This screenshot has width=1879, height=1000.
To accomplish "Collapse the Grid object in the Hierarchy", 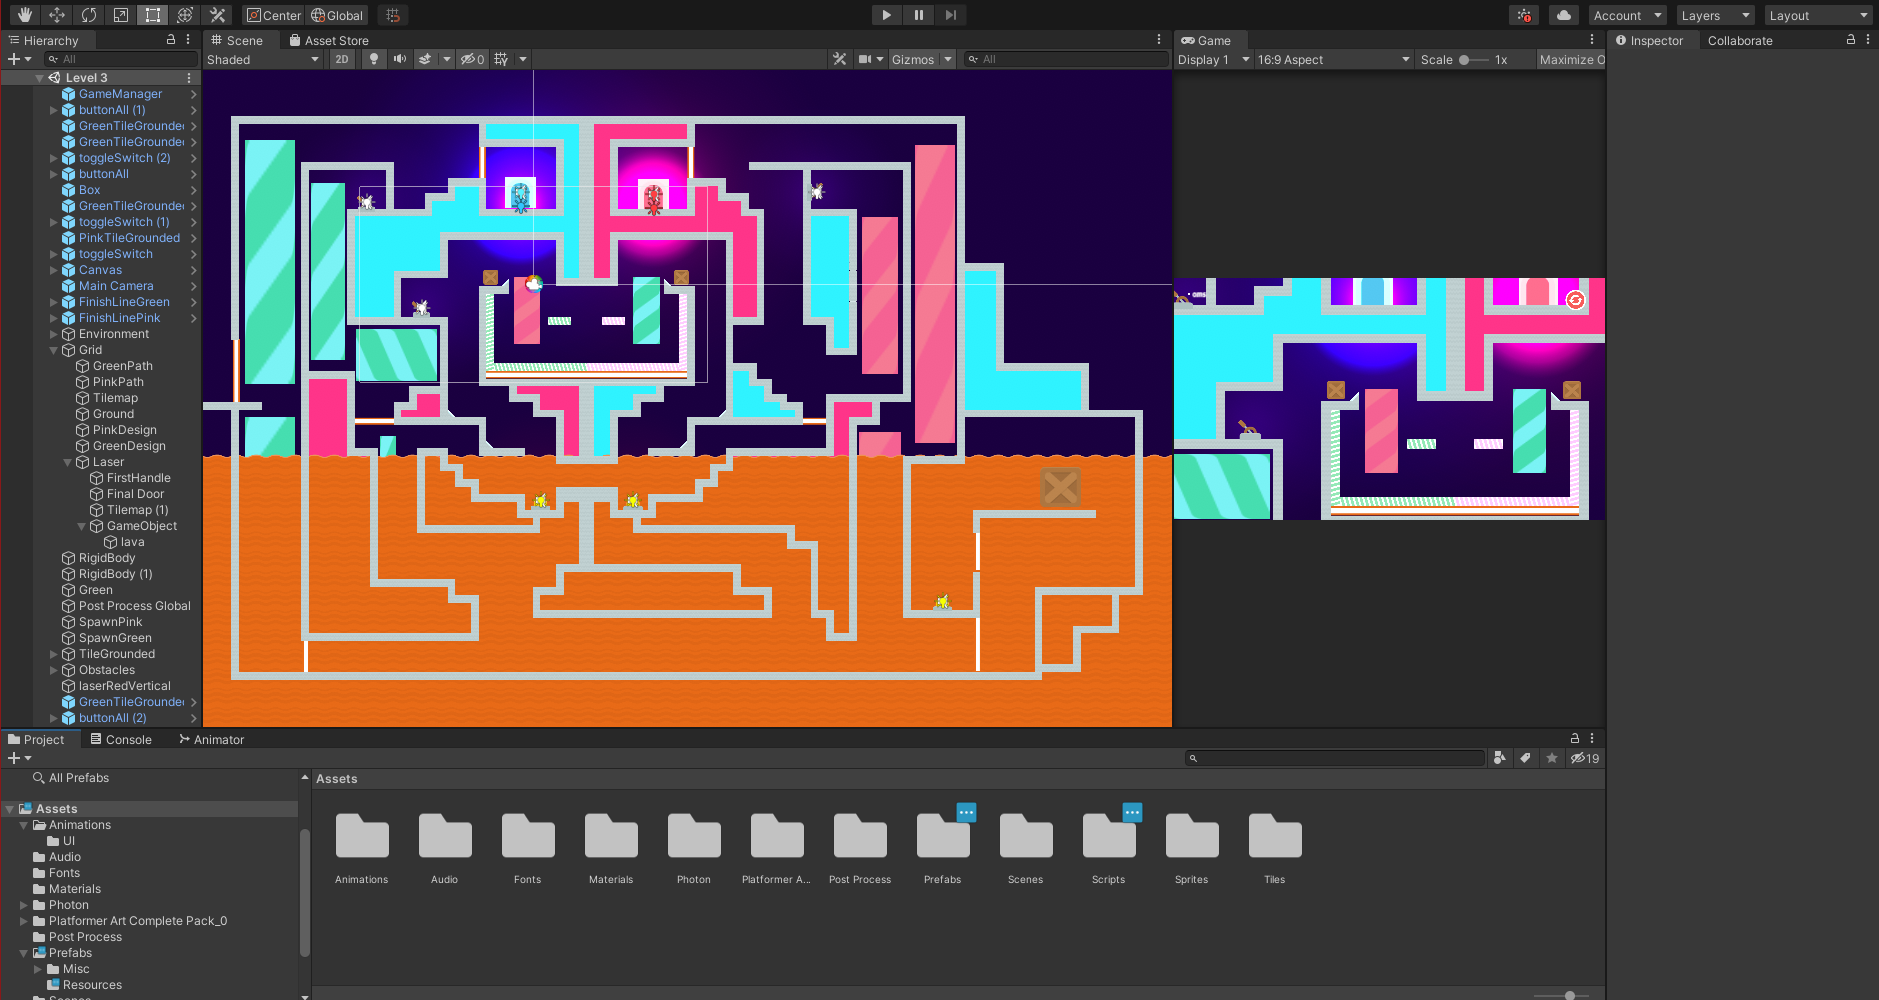I will click(x=53, y=350).
